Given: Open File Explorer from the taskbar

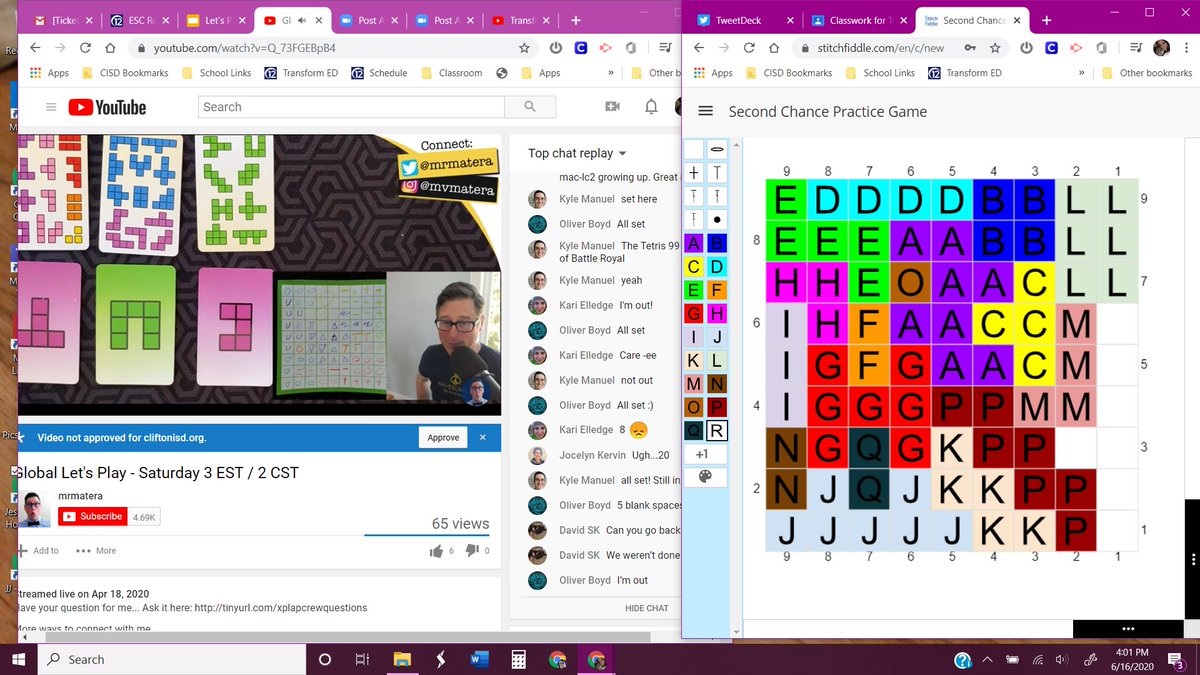Looking at the screenshot, I should pos(401,659).
